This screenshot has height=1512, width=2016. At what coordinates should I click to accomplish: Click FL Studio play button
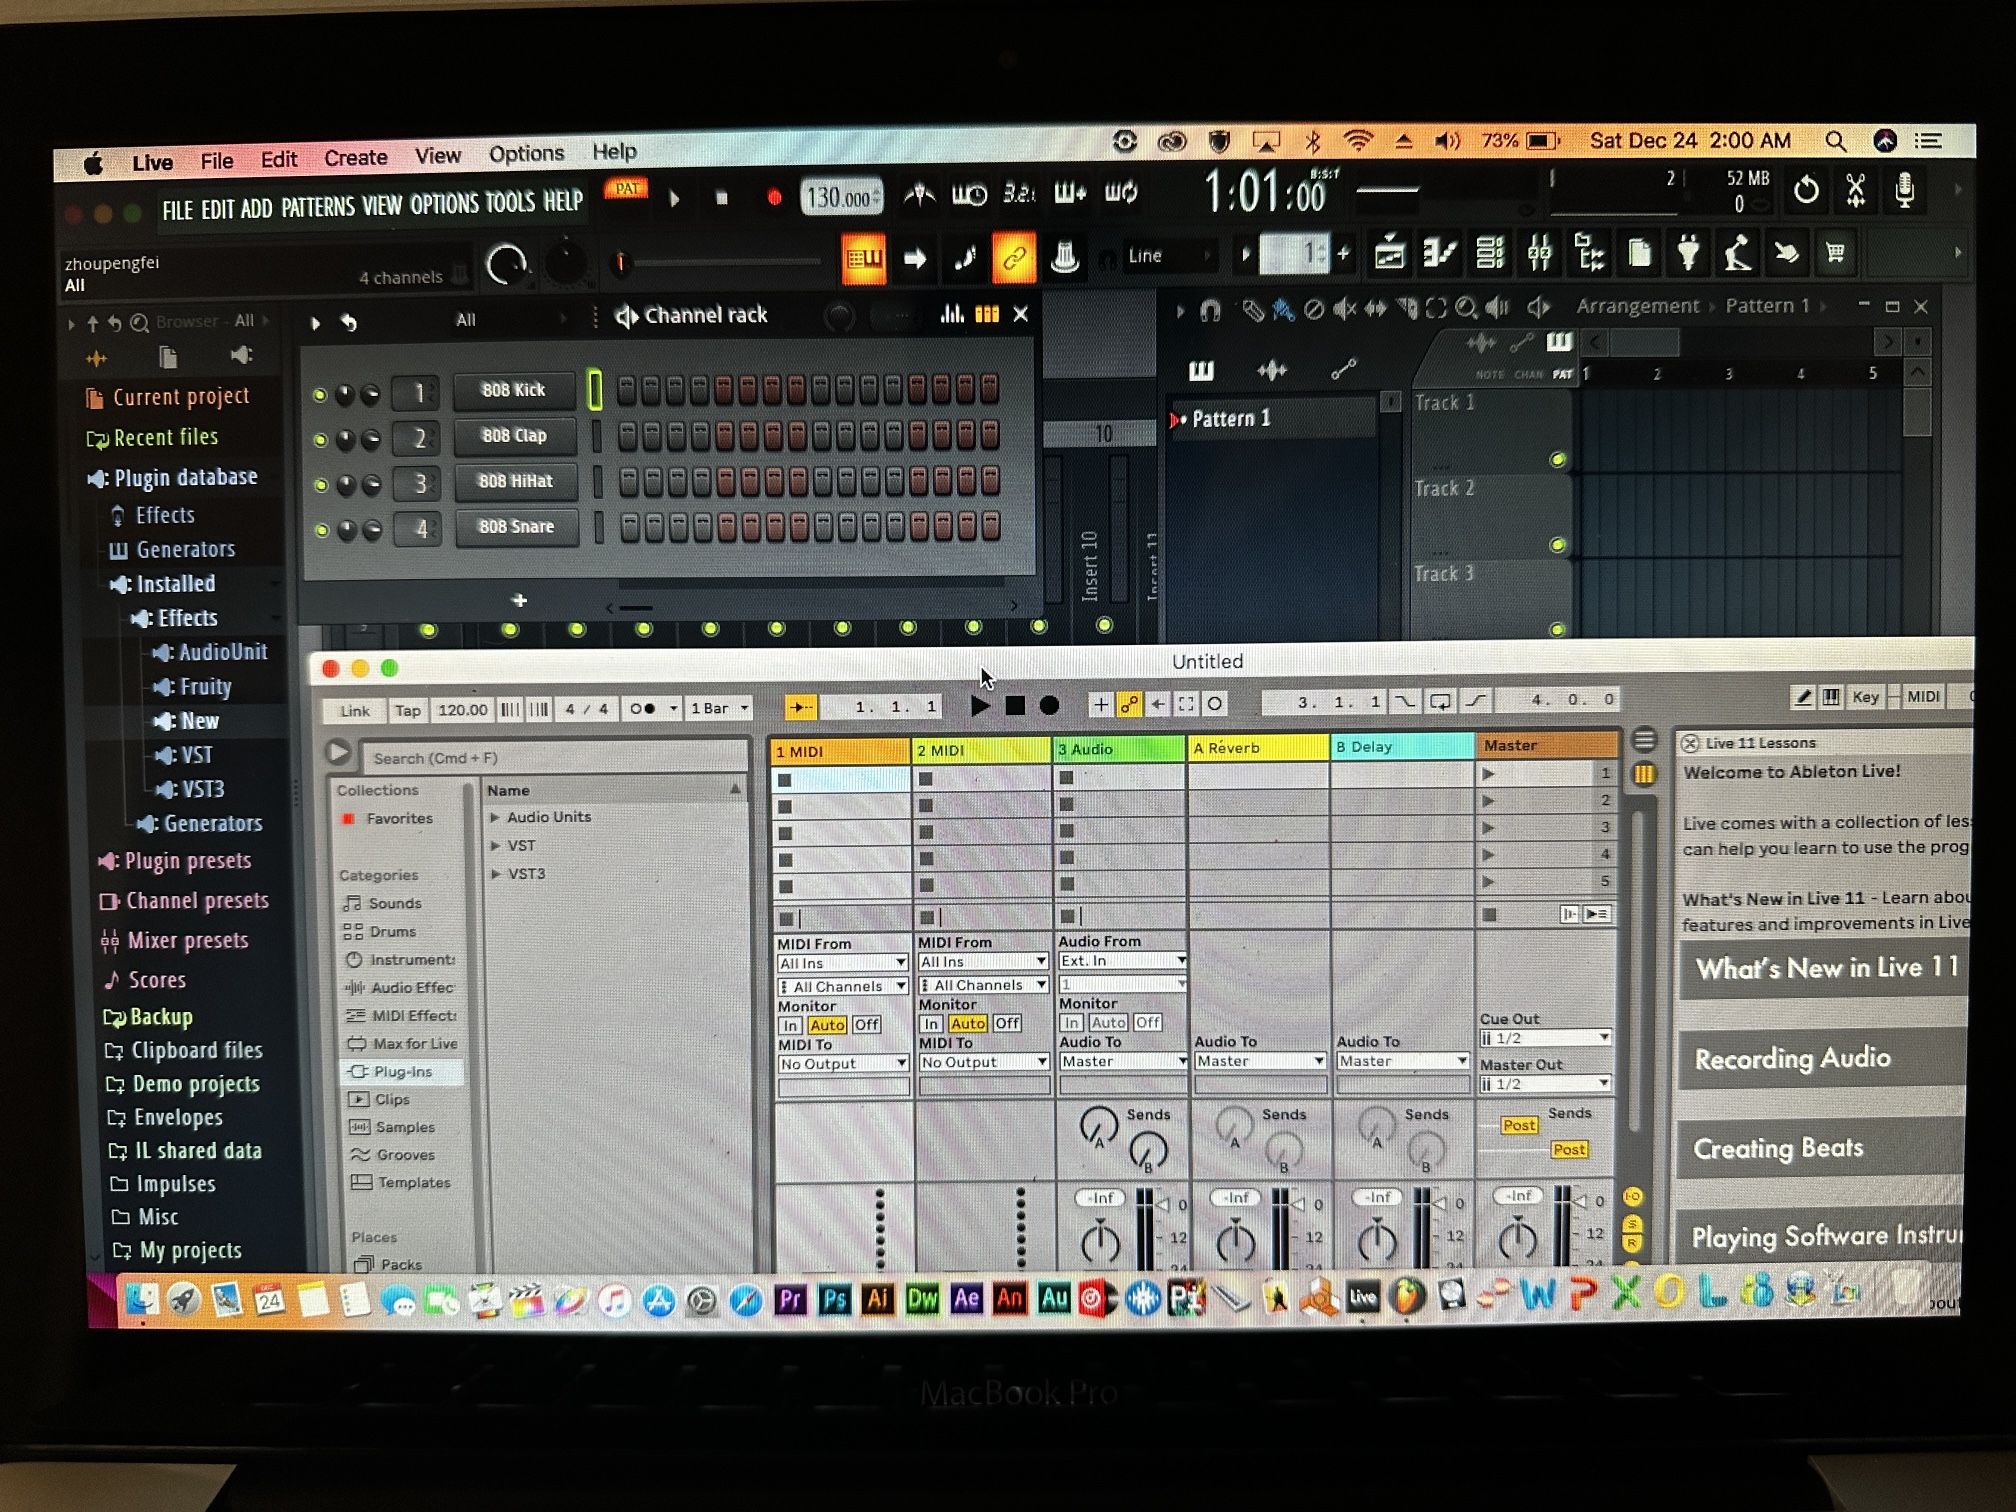point(675,198)
